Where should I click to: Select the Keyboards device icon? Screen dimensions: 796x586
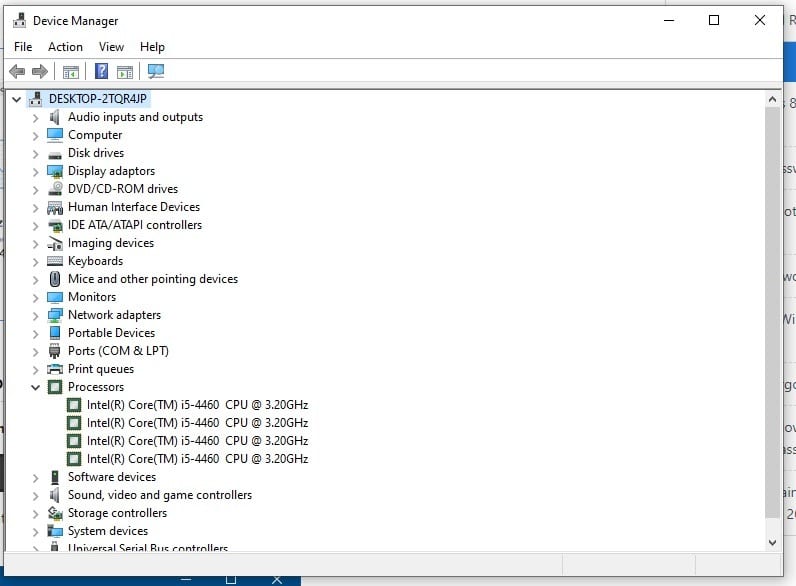55,261
